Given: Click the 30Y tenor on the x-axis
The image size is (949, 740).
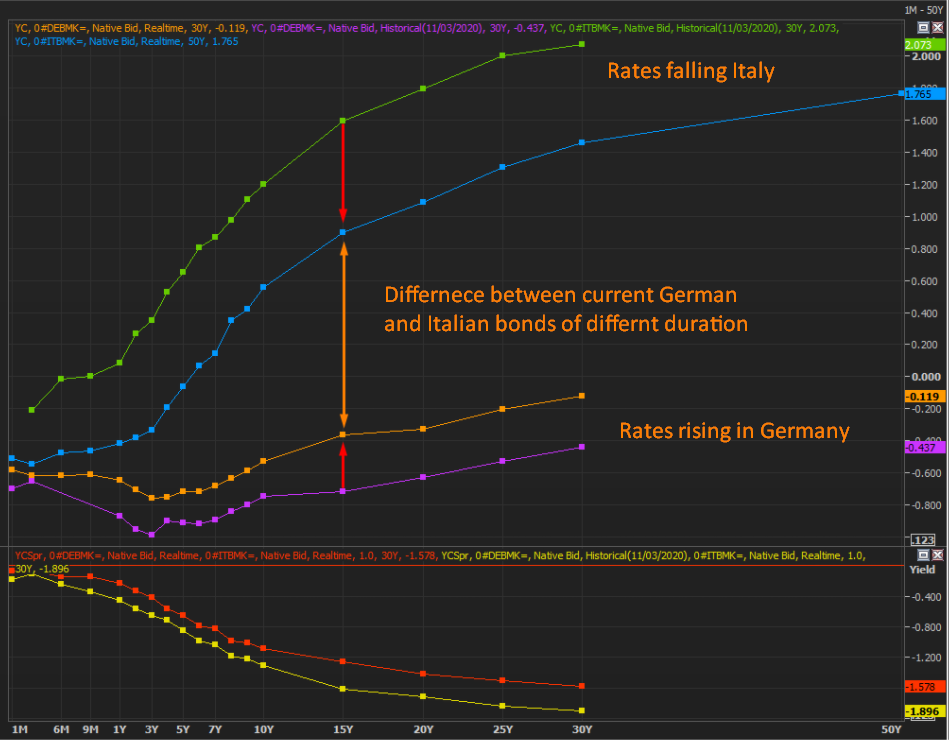Looking at the screenshot, I should 582,729.
